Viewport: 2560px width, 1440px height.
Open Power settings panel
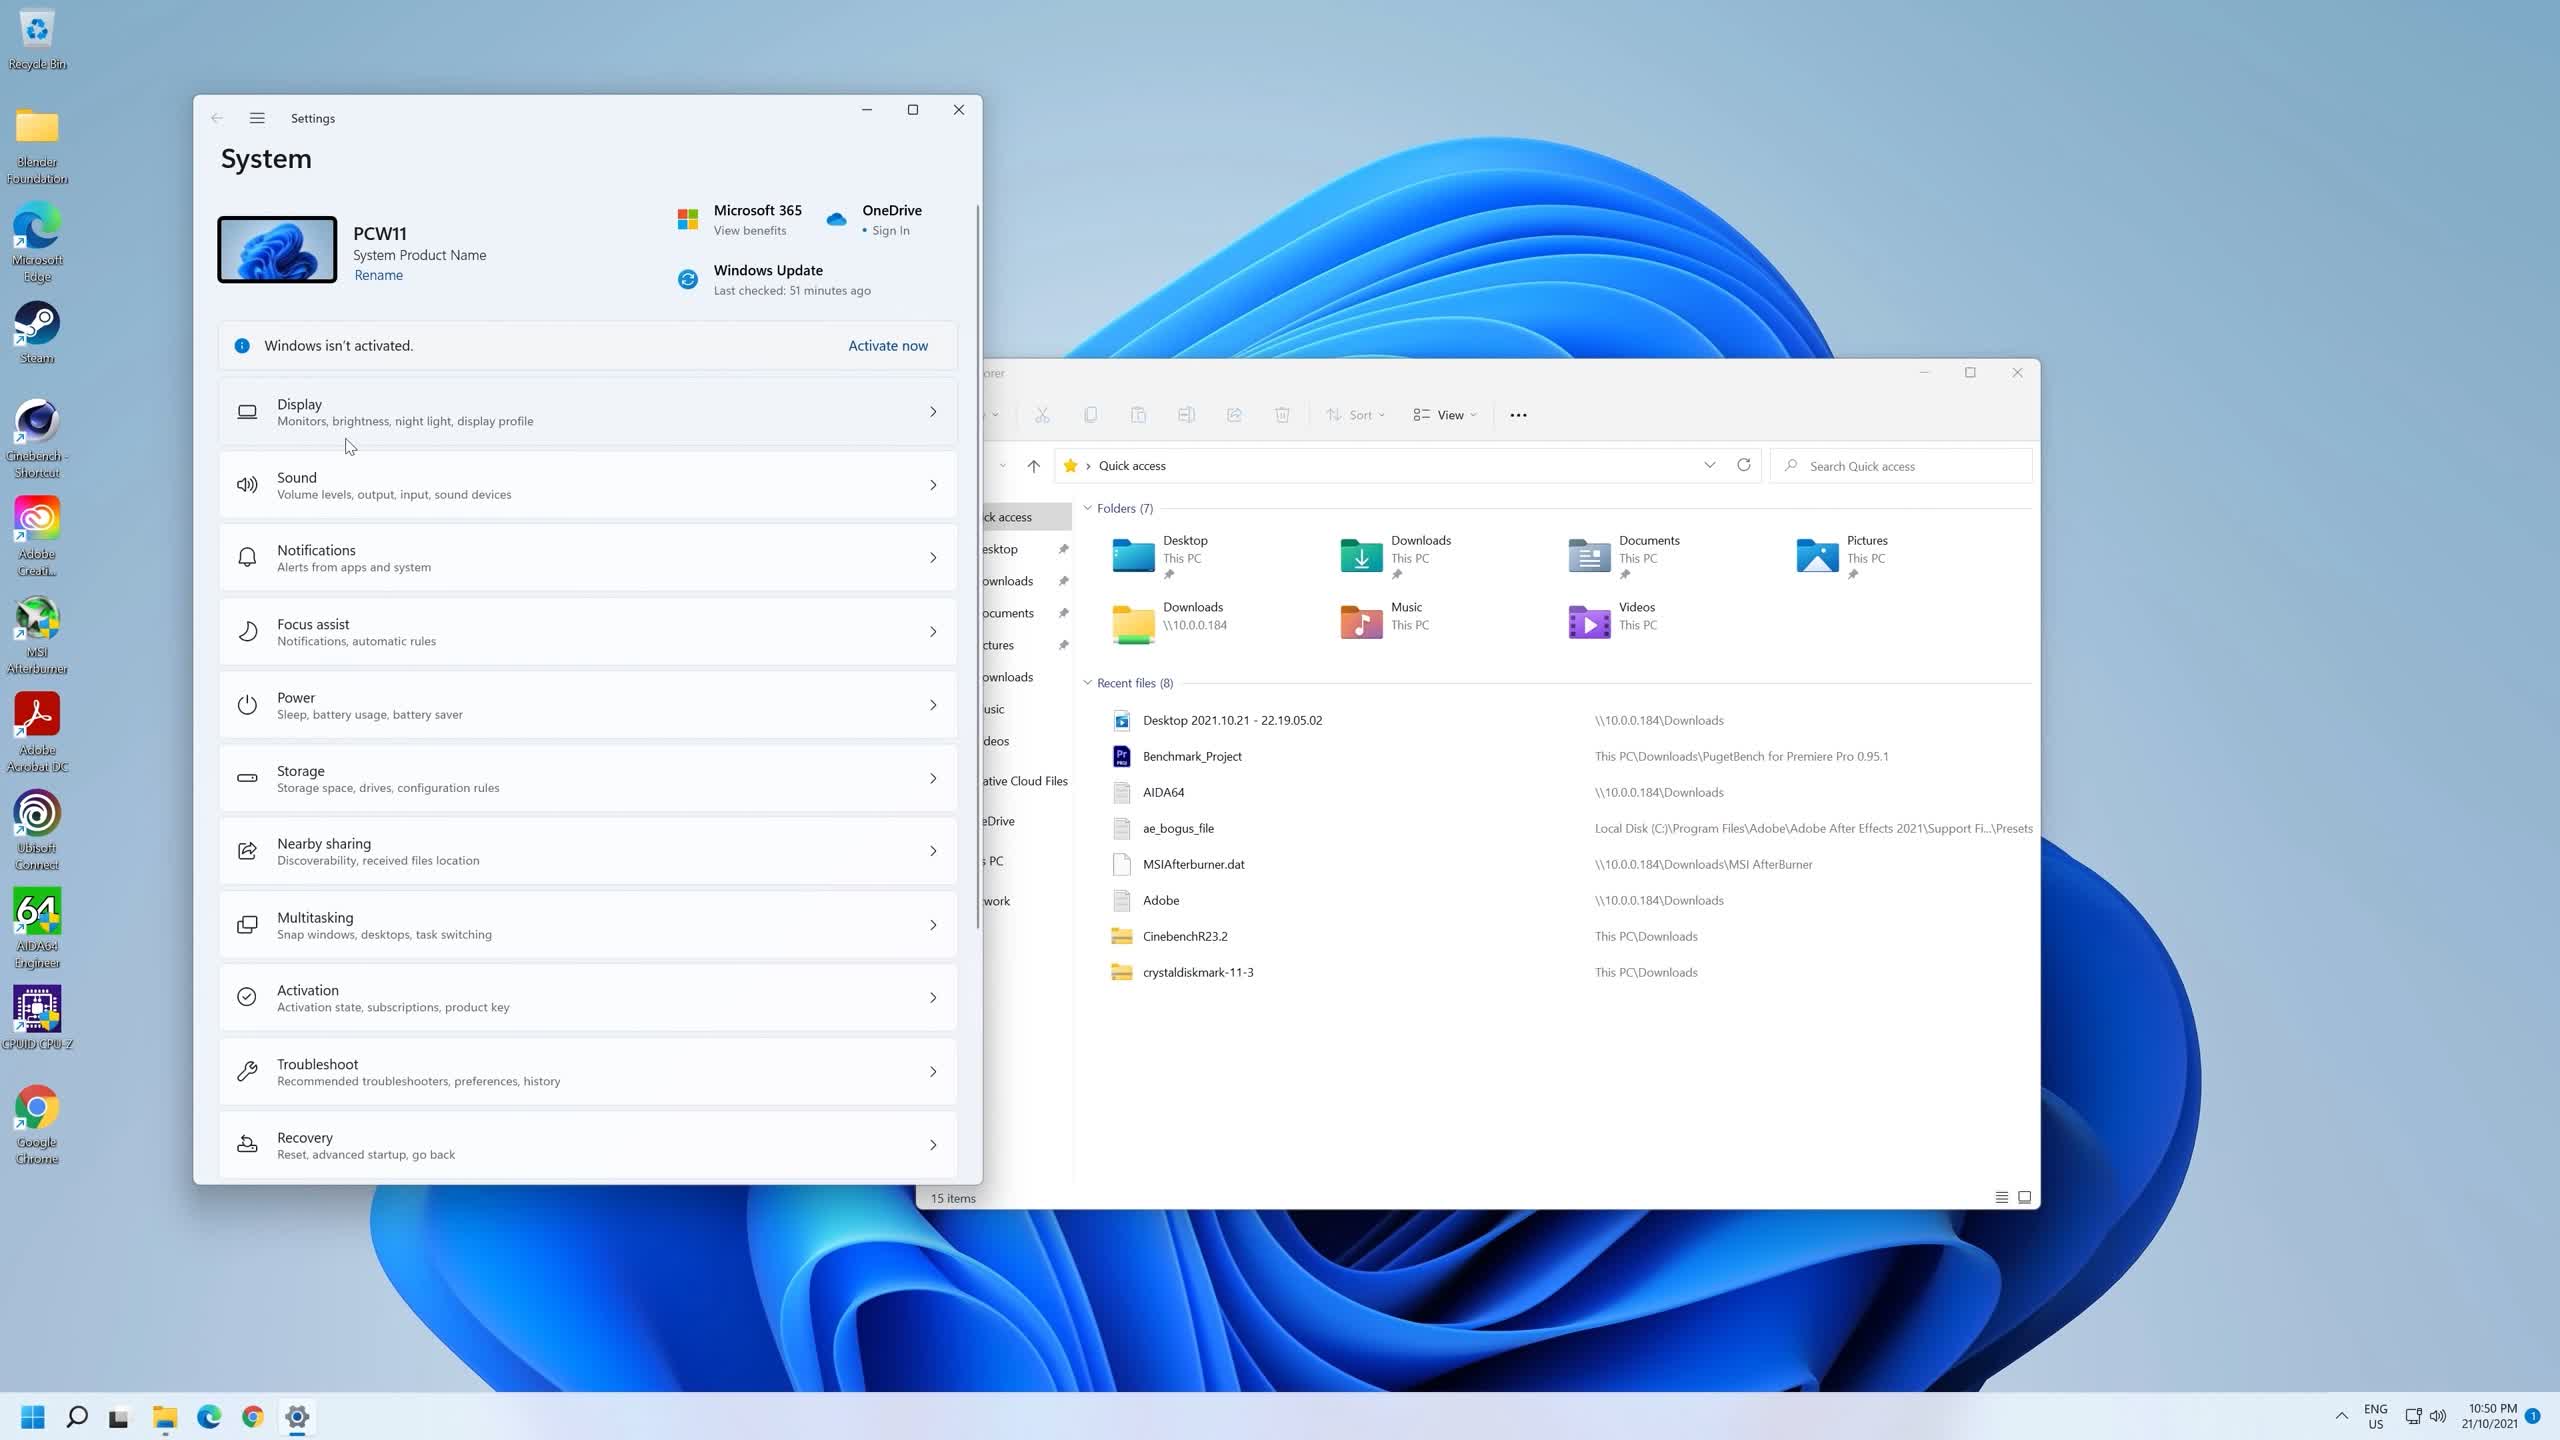click(589, 707)
